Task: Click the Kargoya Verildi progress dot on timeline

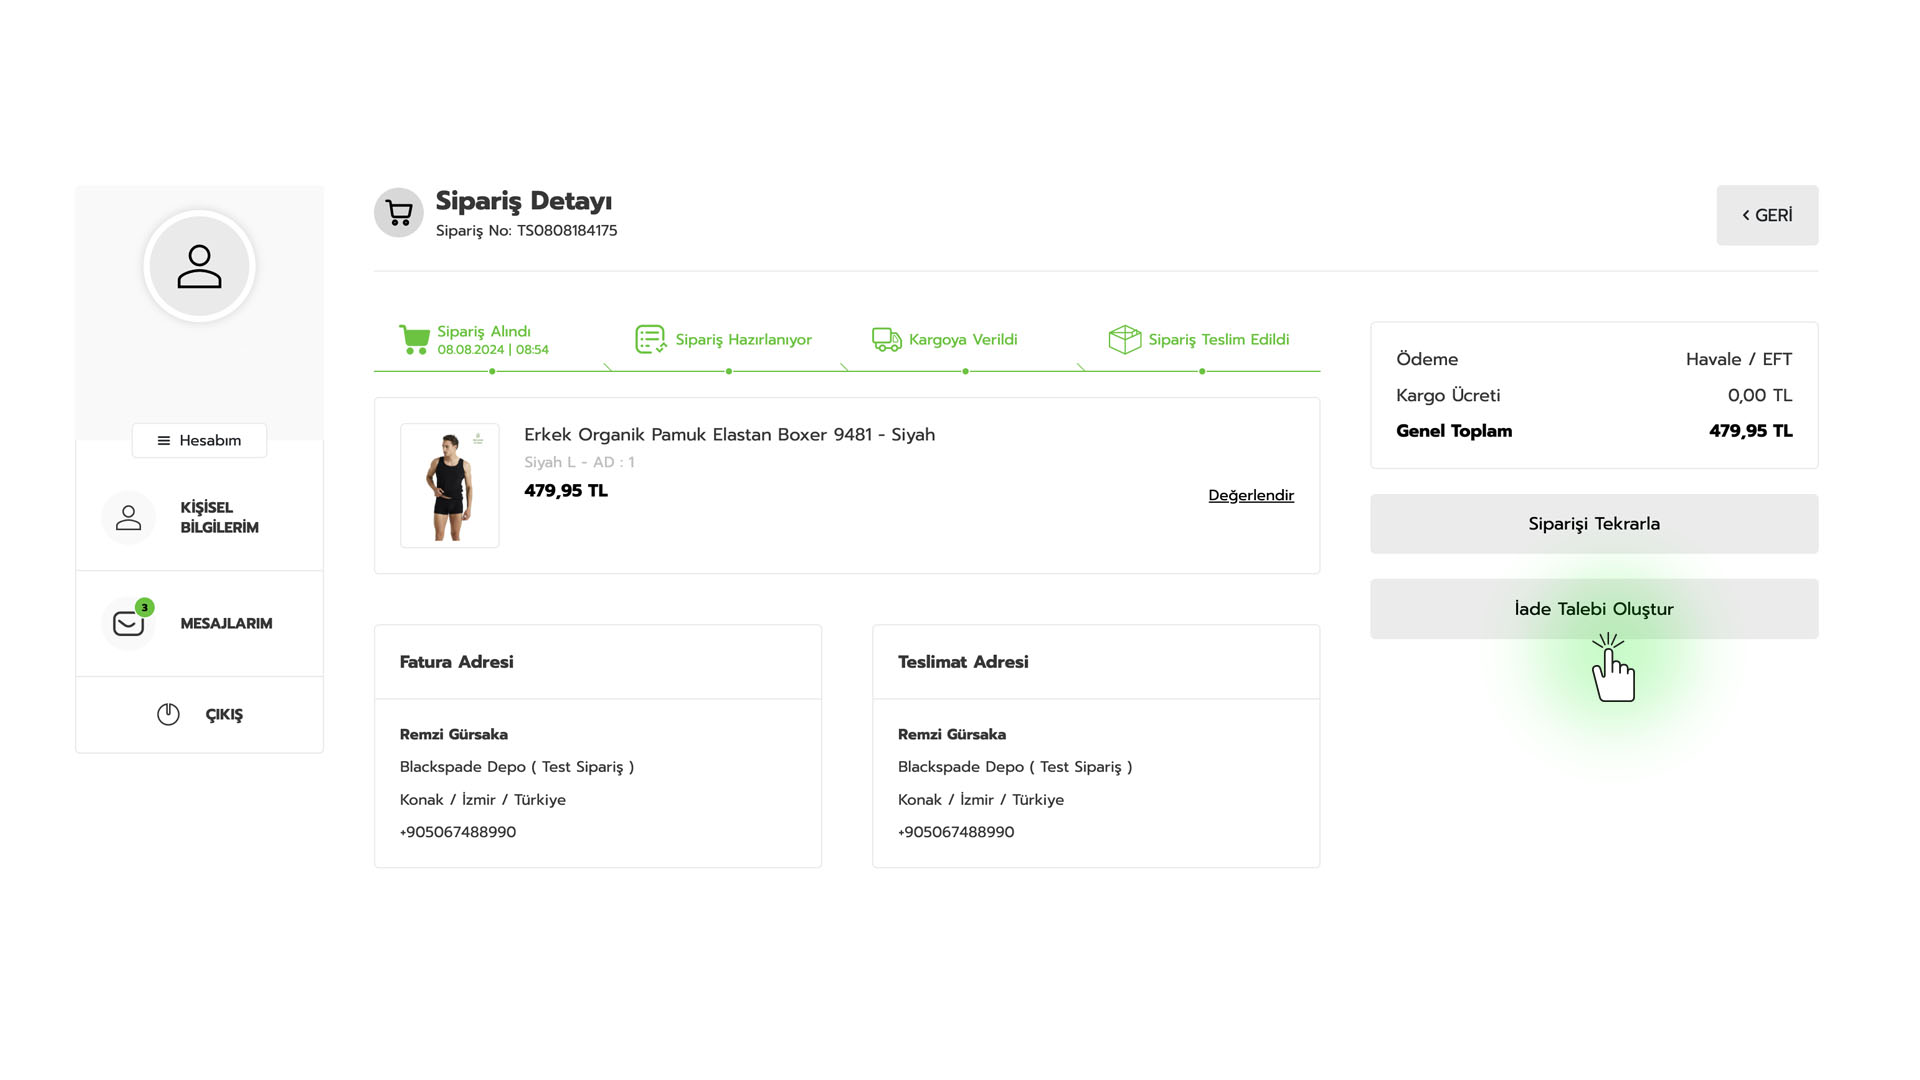Action: click(965, 372)
